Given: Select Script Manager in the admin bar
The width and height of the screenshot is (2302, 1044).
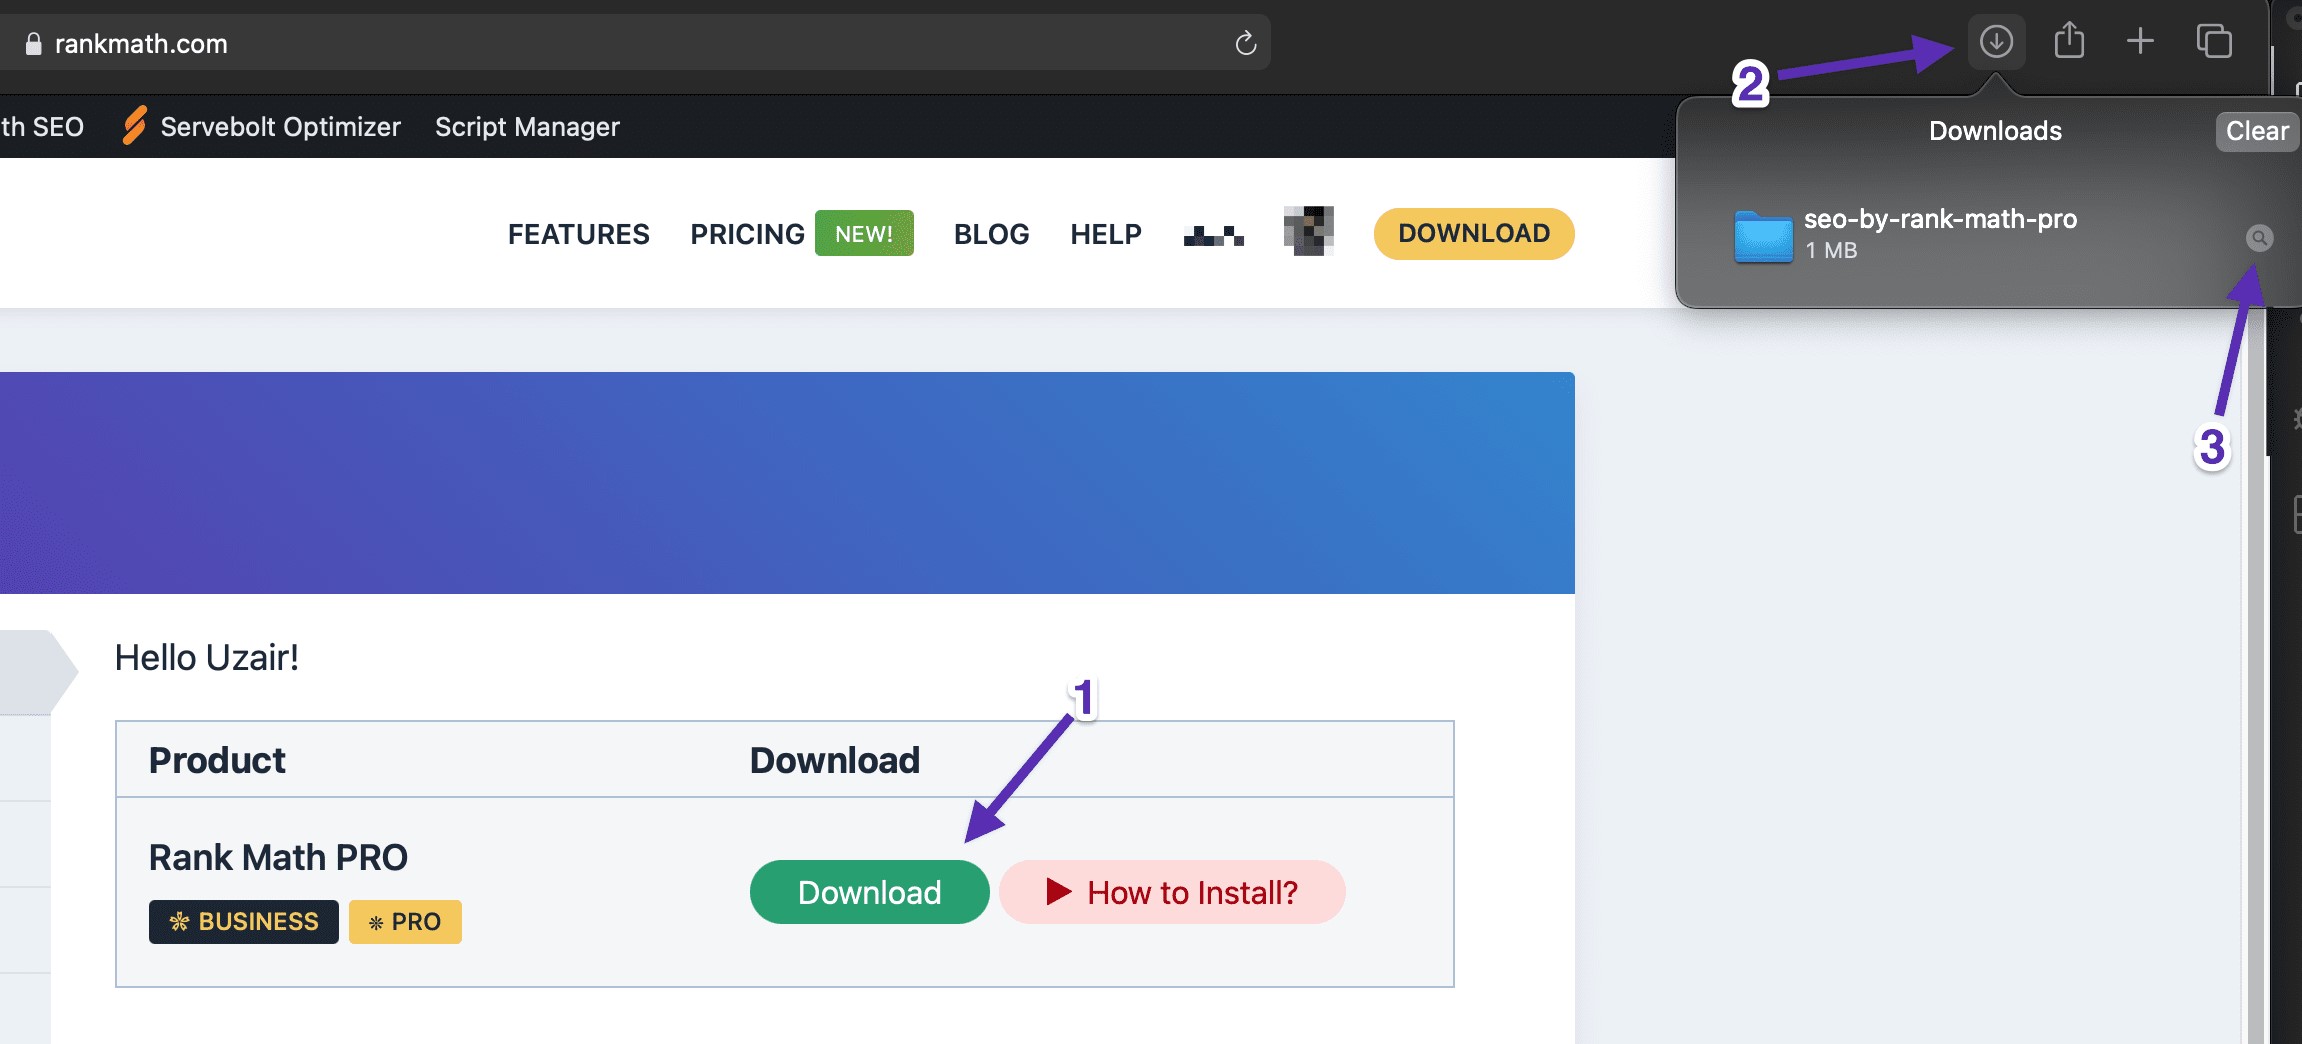Looking at the screenshot, I should (x=527, y=127).
